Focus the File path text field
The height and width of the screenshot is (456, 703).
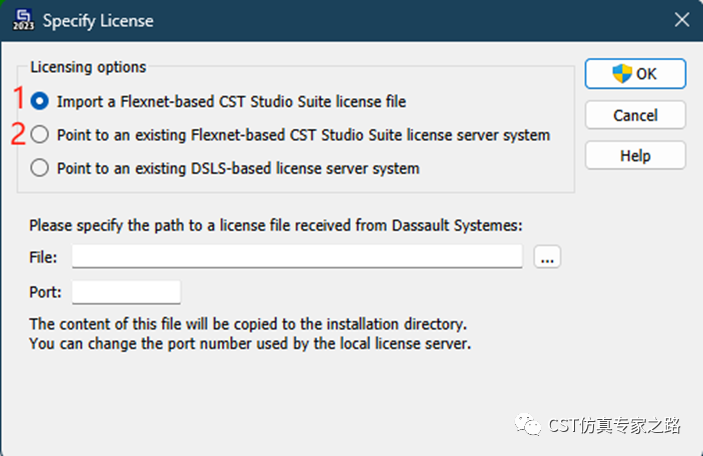pos(297,257)
